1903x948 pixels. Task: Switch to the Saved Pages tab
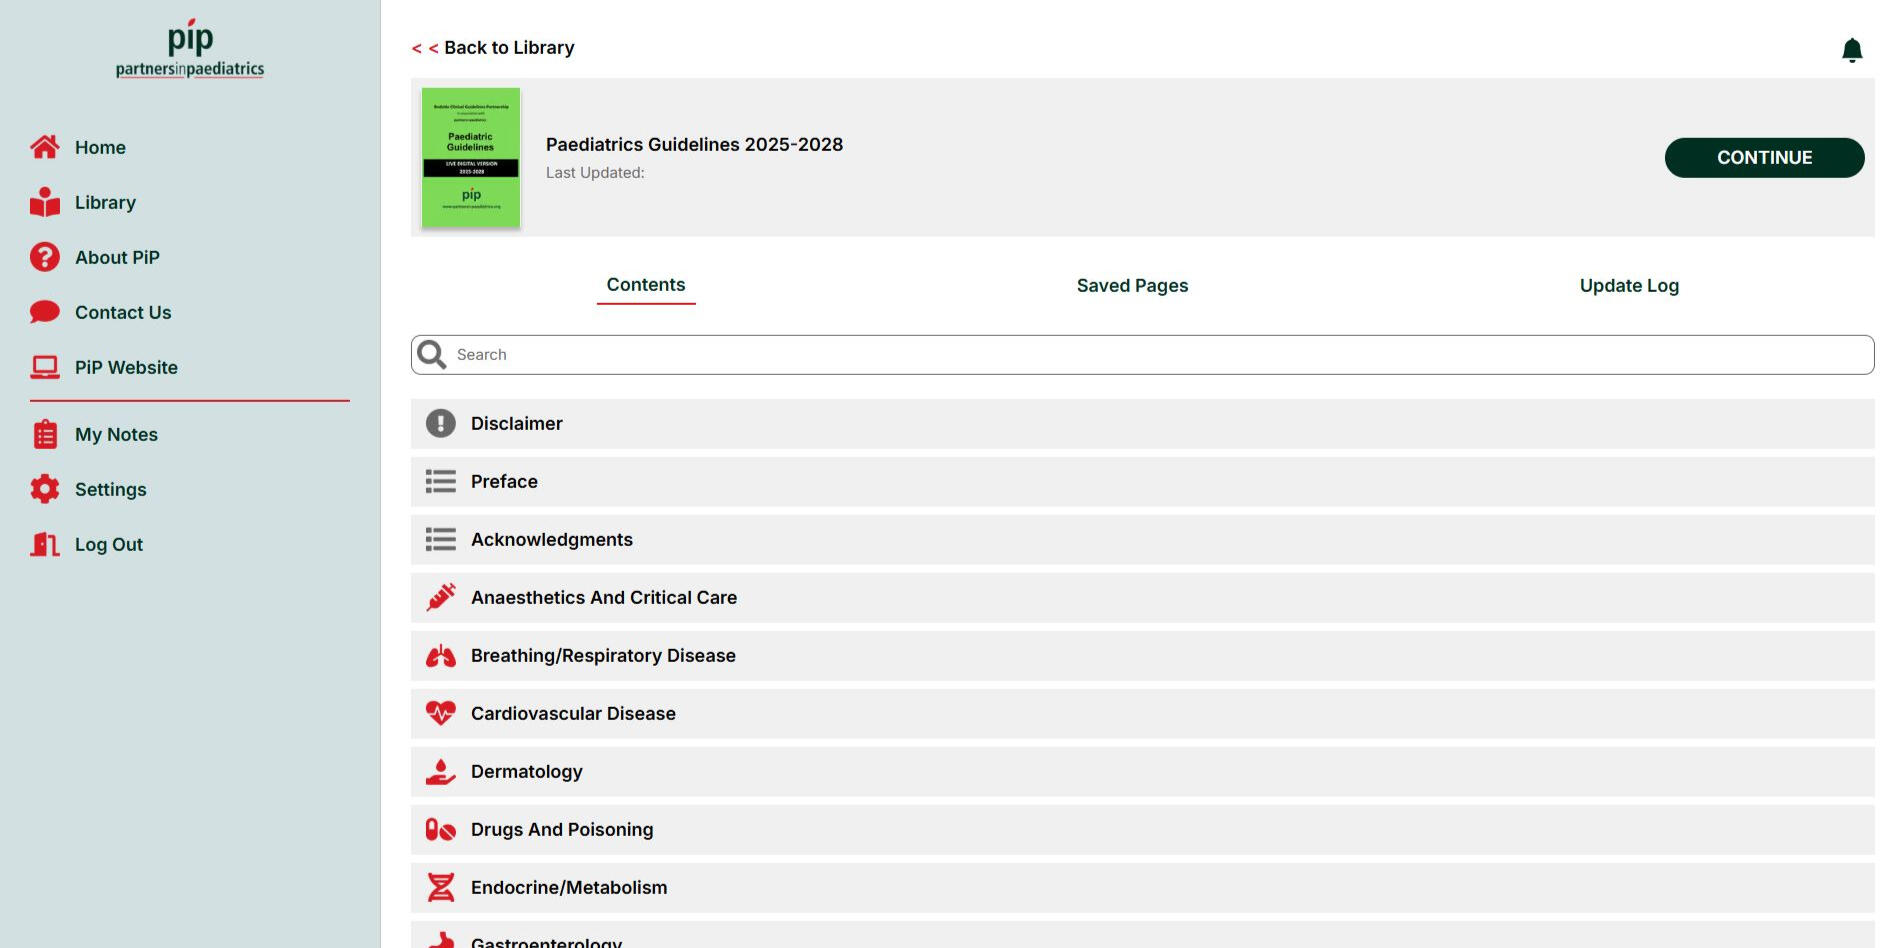(x=1131, y=286)
